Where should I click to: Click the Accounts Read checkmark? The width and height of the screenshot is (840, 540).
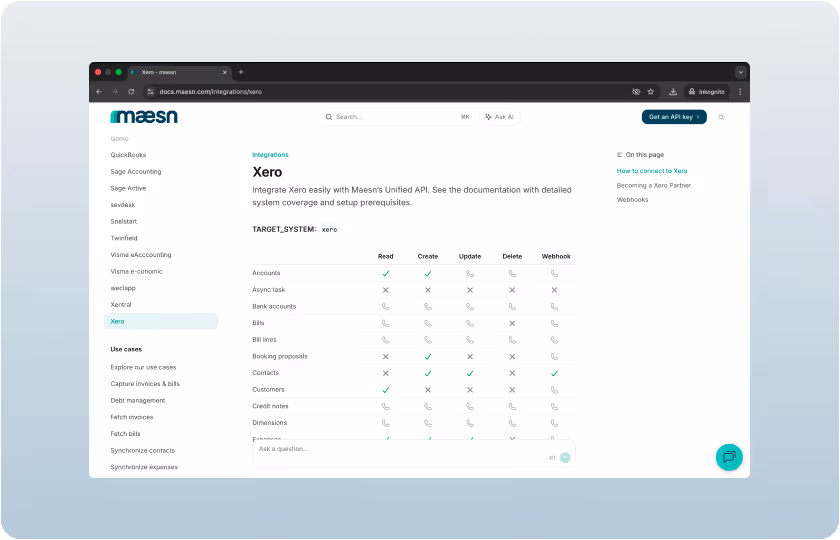pos(386,273)
